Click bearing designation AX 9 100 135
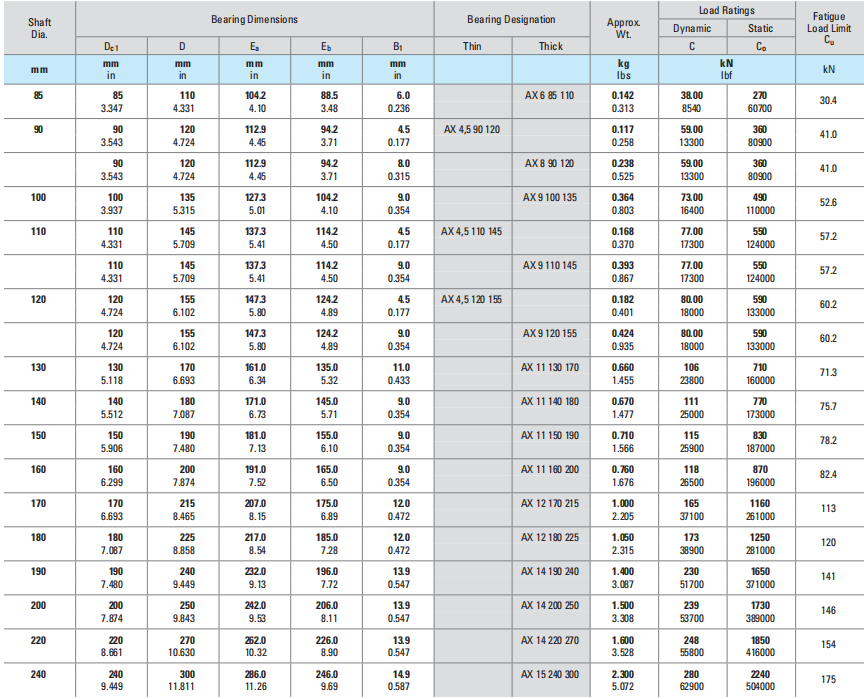The image size is (864, 699). (549, 197)
